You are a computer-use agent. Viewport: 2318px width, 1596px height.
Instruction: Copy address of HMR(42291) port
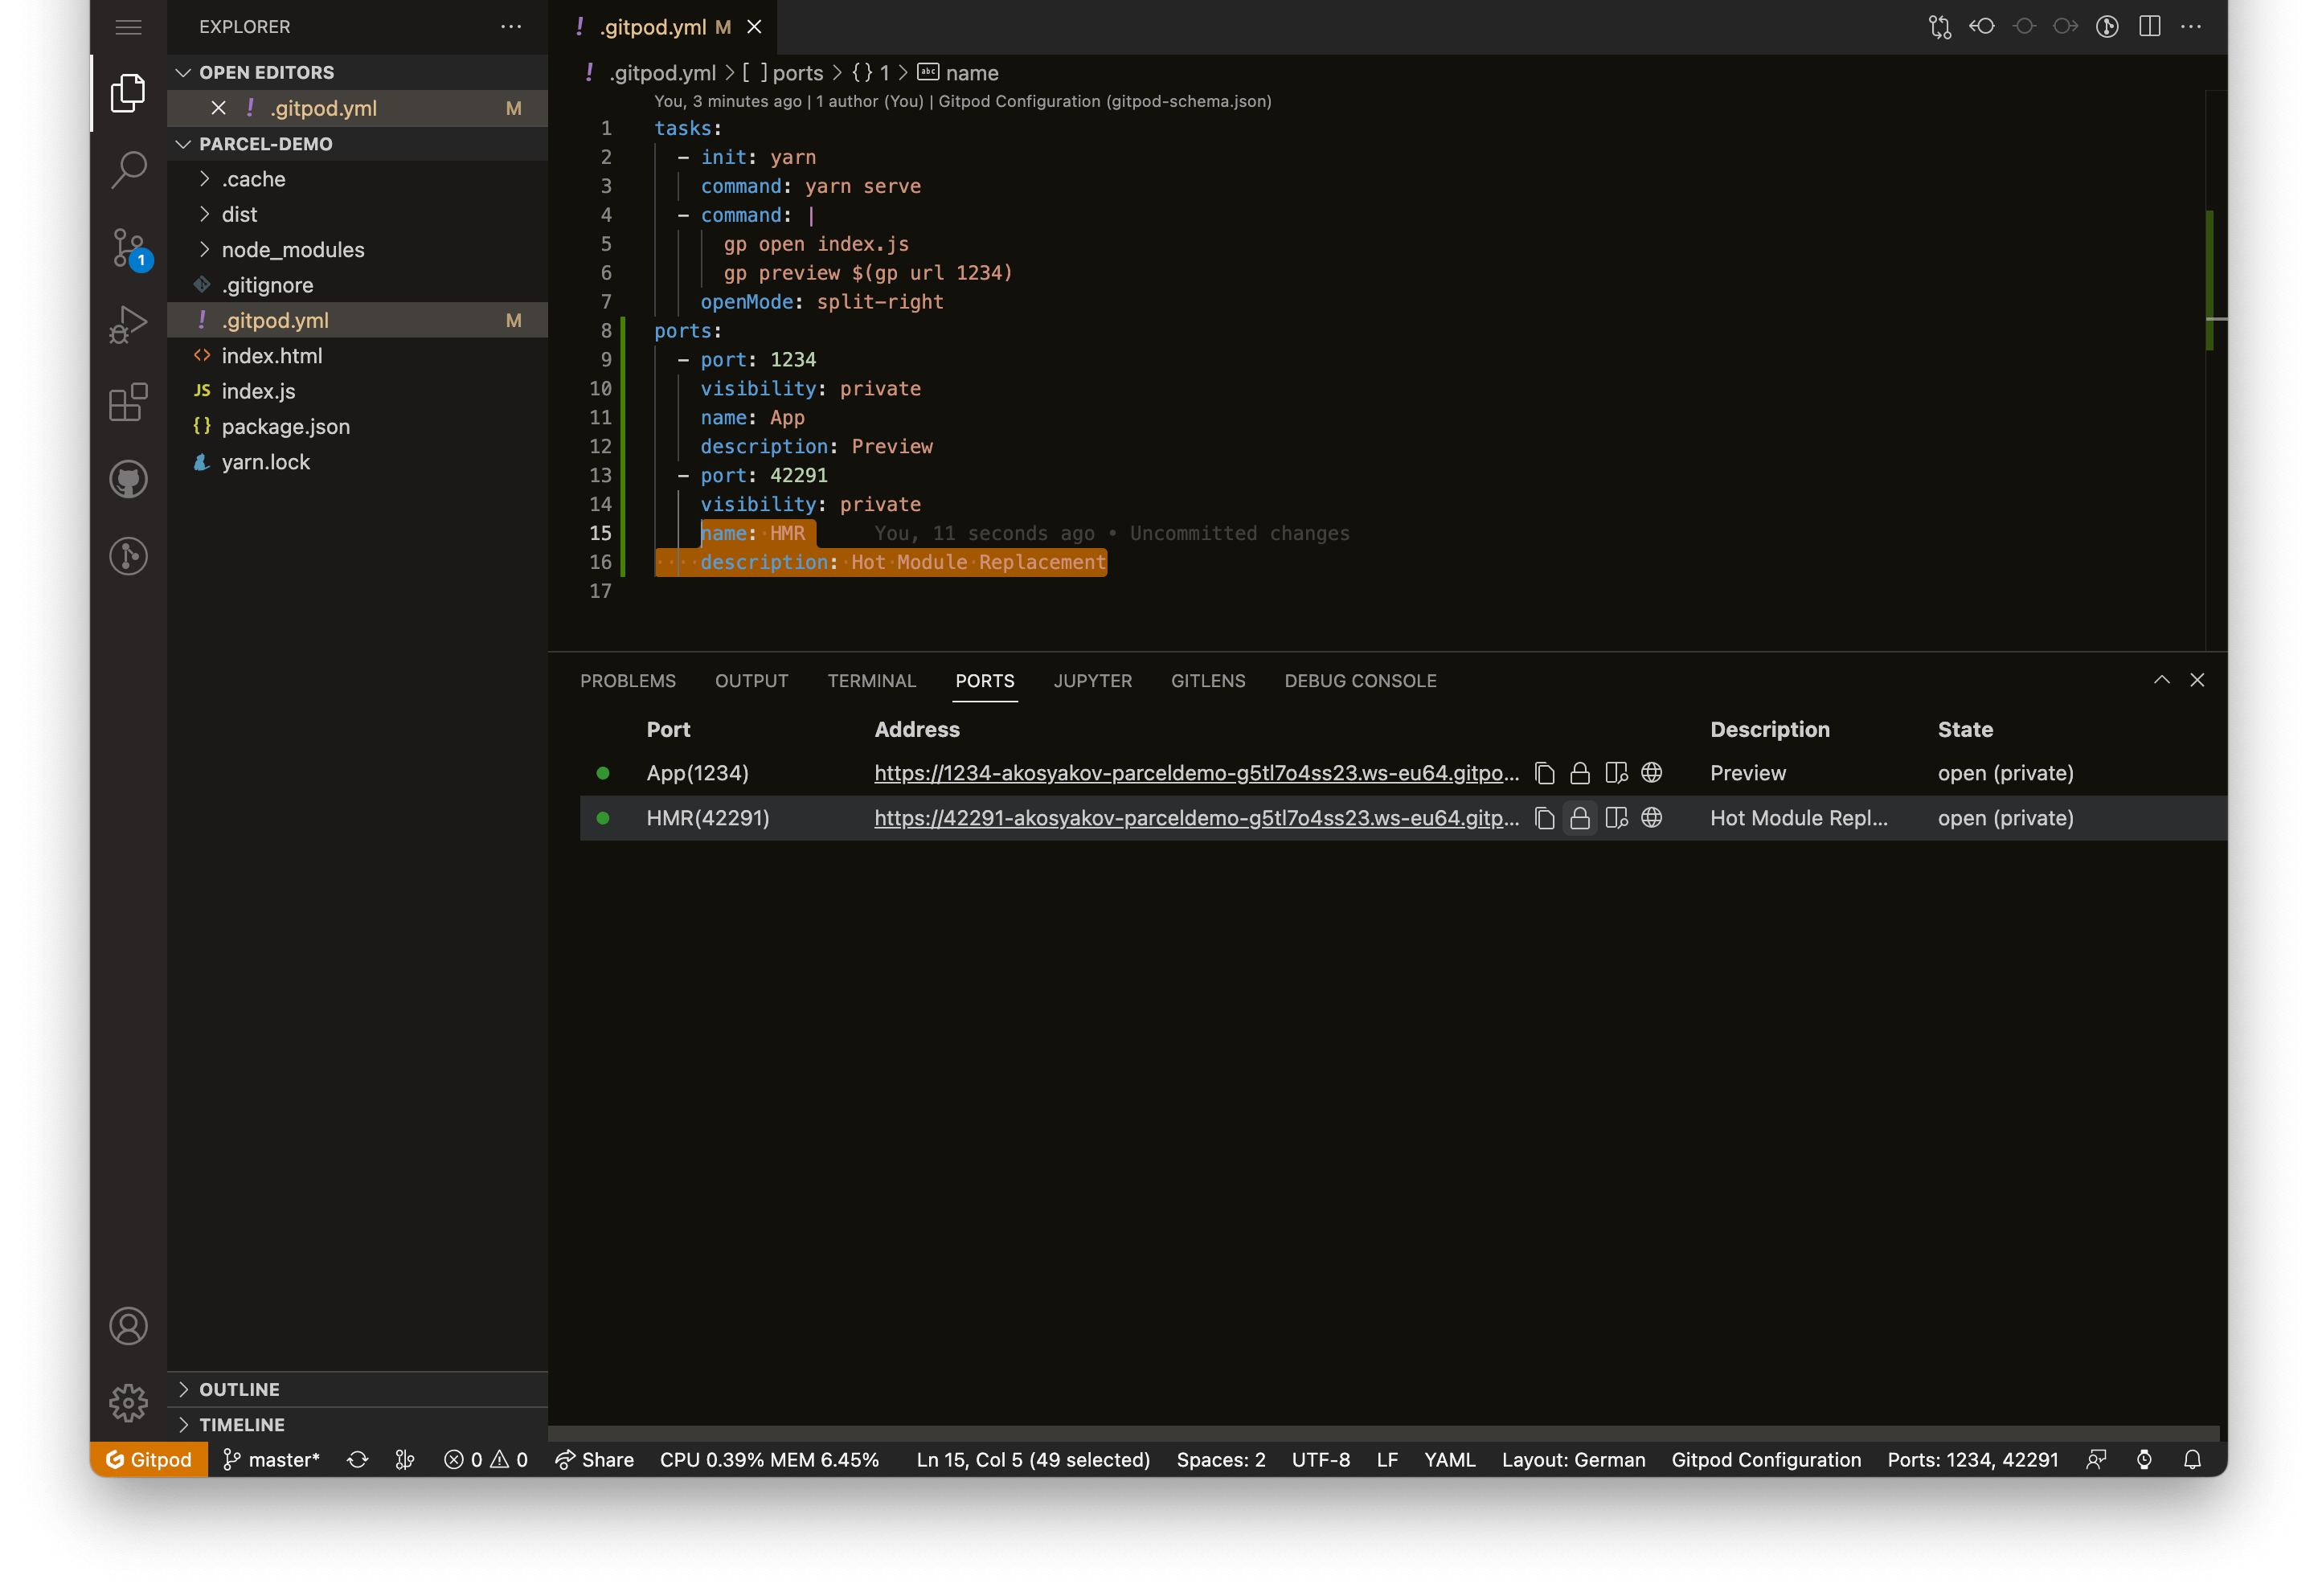point(1544,818)
